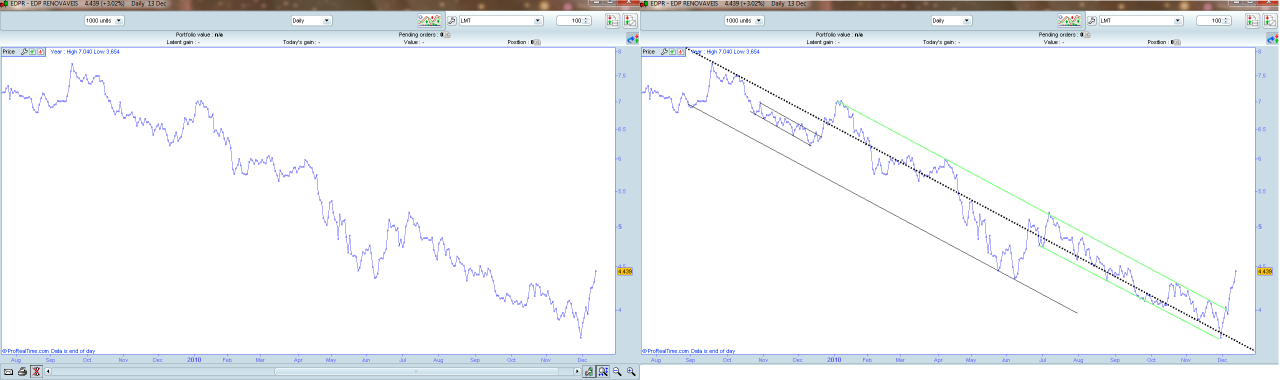Click the indicators chart icon in the right window
1280x380 pixels.
tap(1070, 20)
